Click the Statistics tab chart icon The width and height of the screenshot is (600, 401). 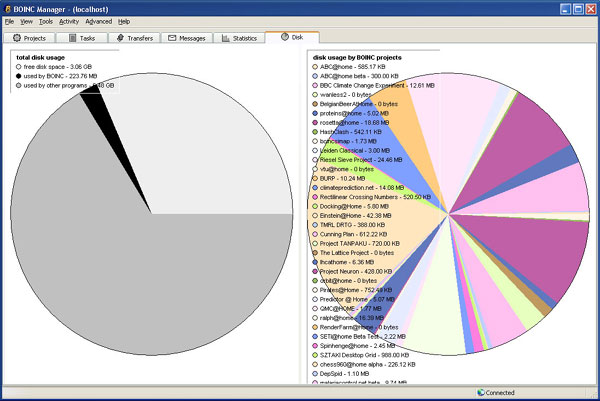click(x=226, y=38)
